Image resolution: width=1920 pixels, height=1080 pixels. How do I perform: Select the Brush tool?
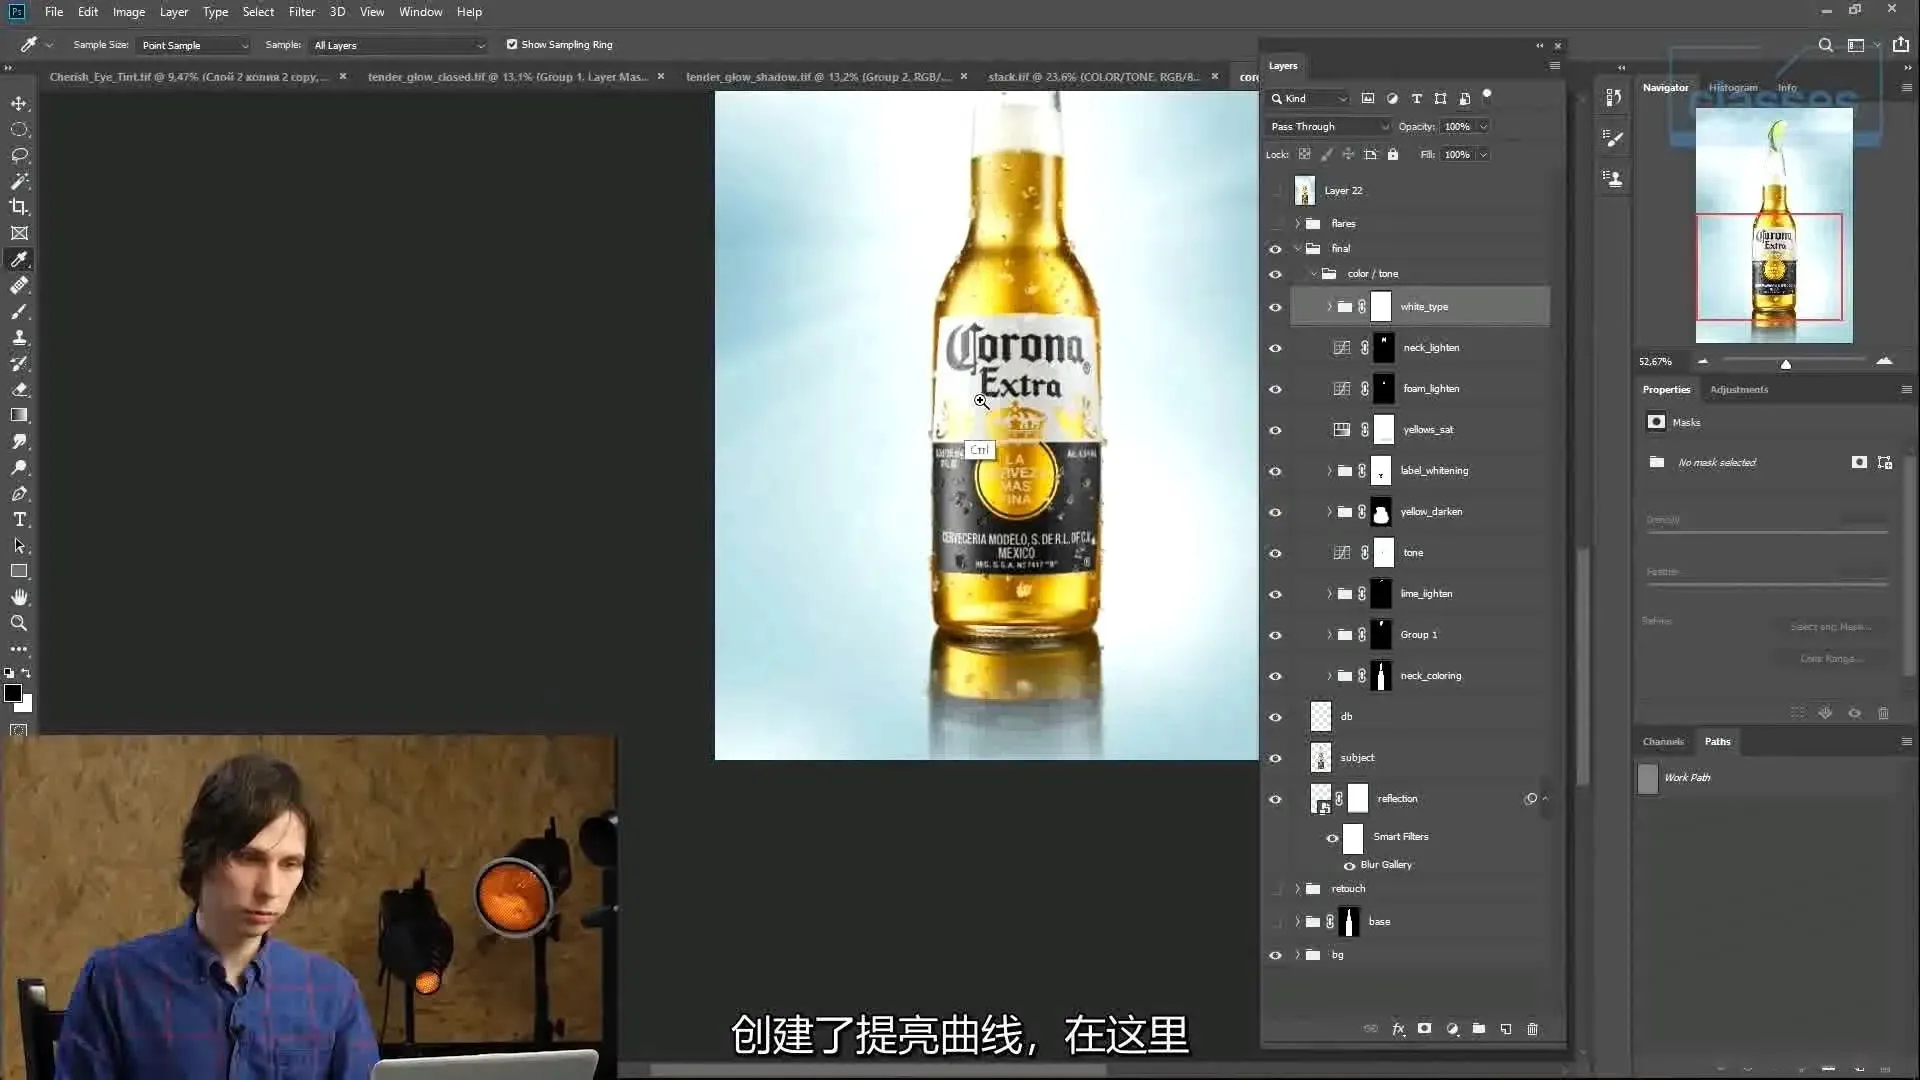19,311
